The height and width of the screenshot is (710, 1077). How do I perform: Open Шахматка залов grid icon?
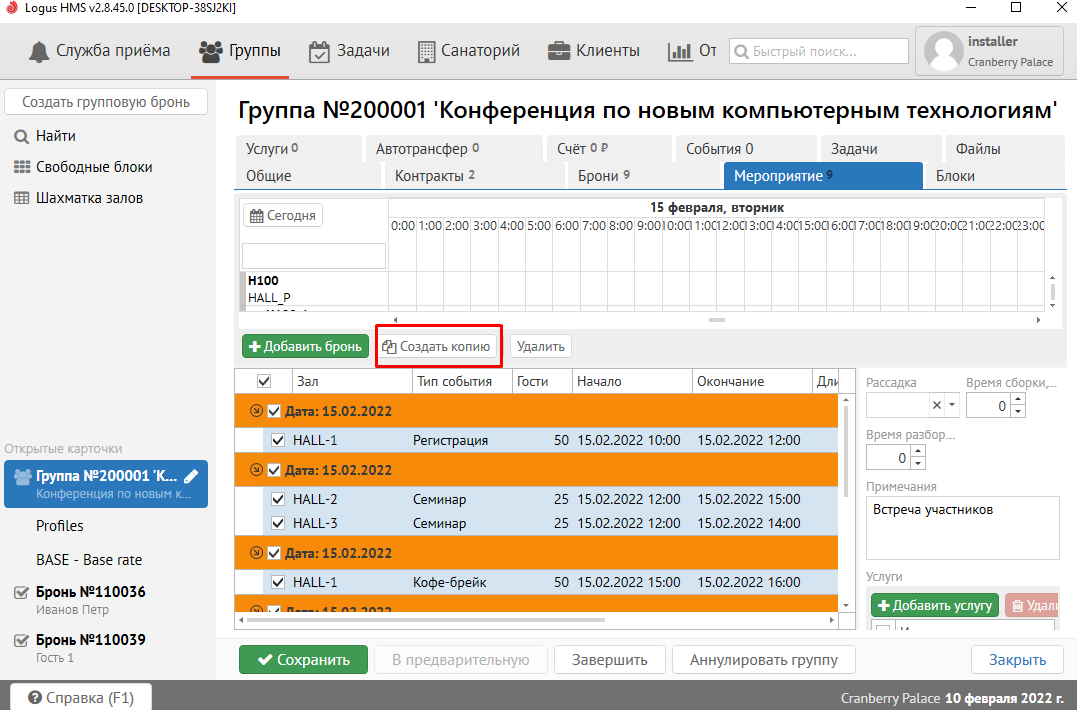click(x=21, y=198)
